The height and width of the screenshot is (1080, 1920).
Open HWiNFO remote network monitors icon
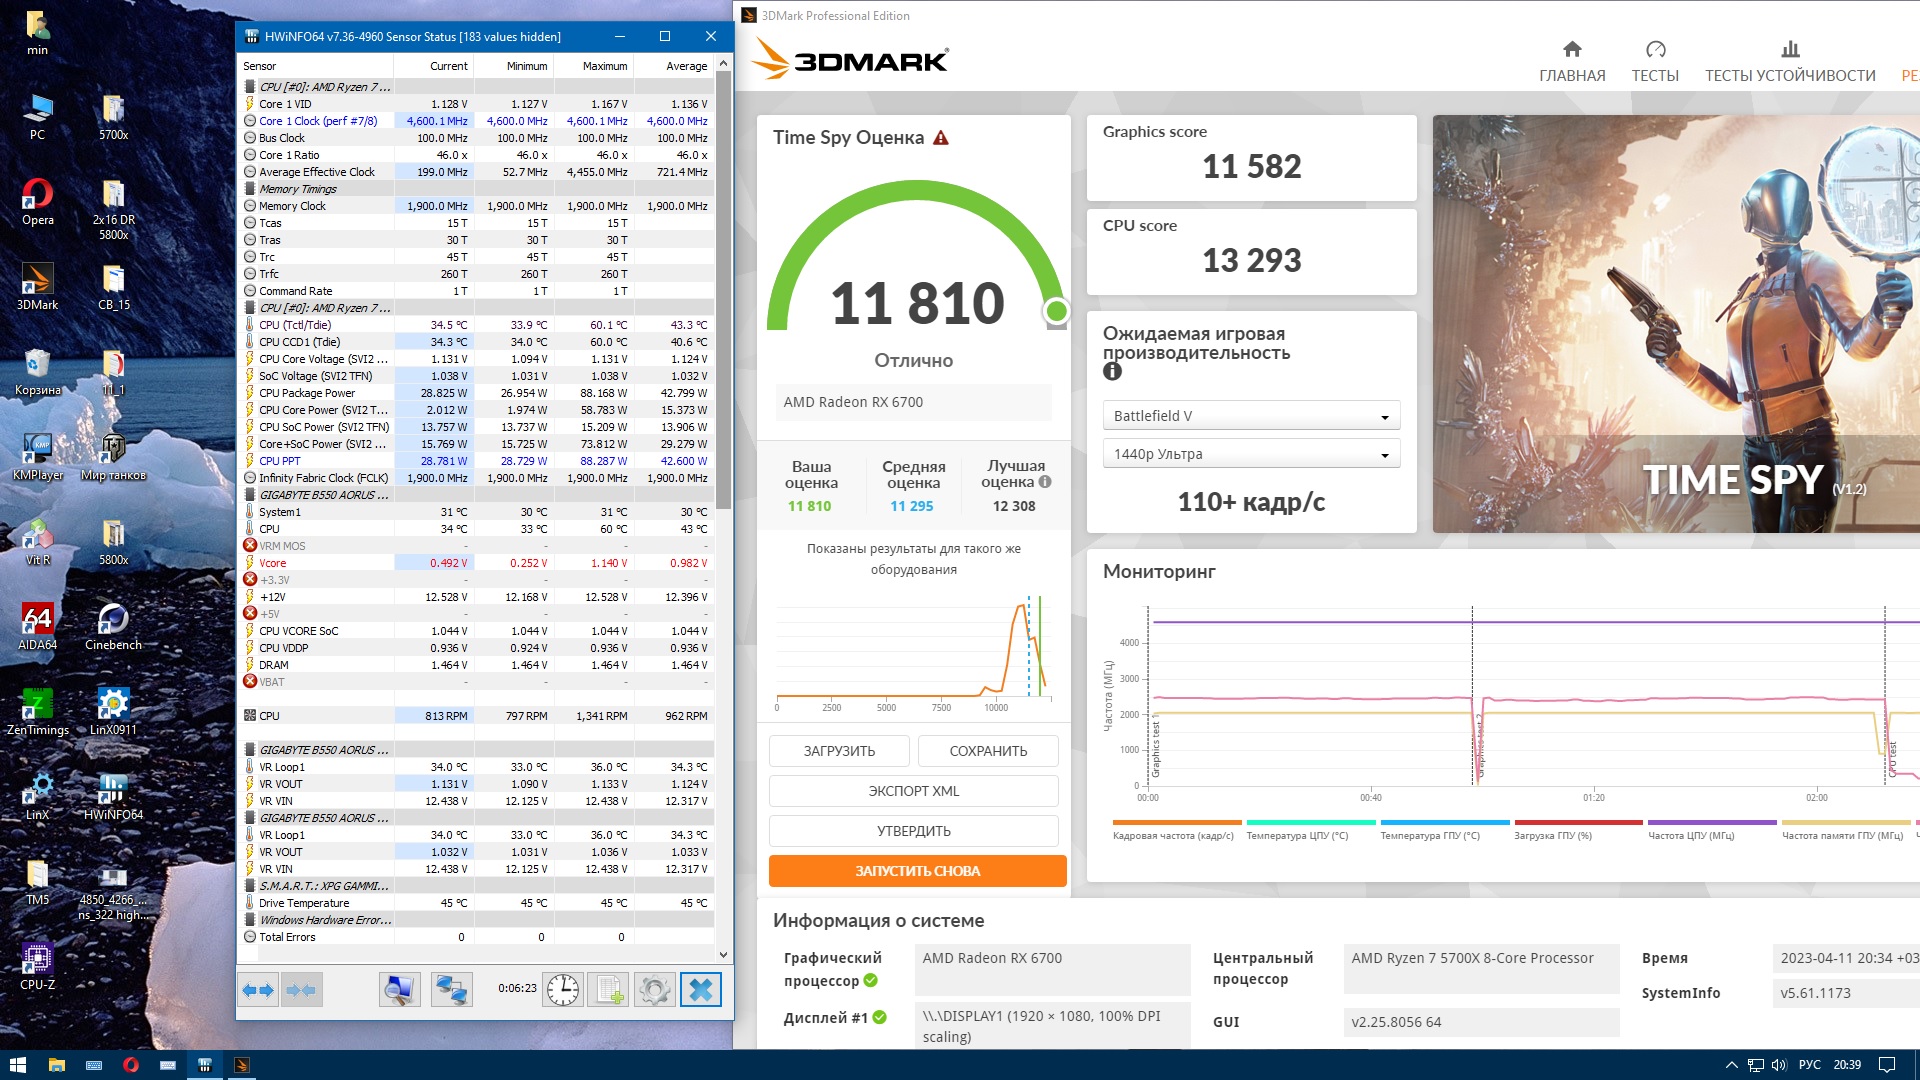(451, 990)
